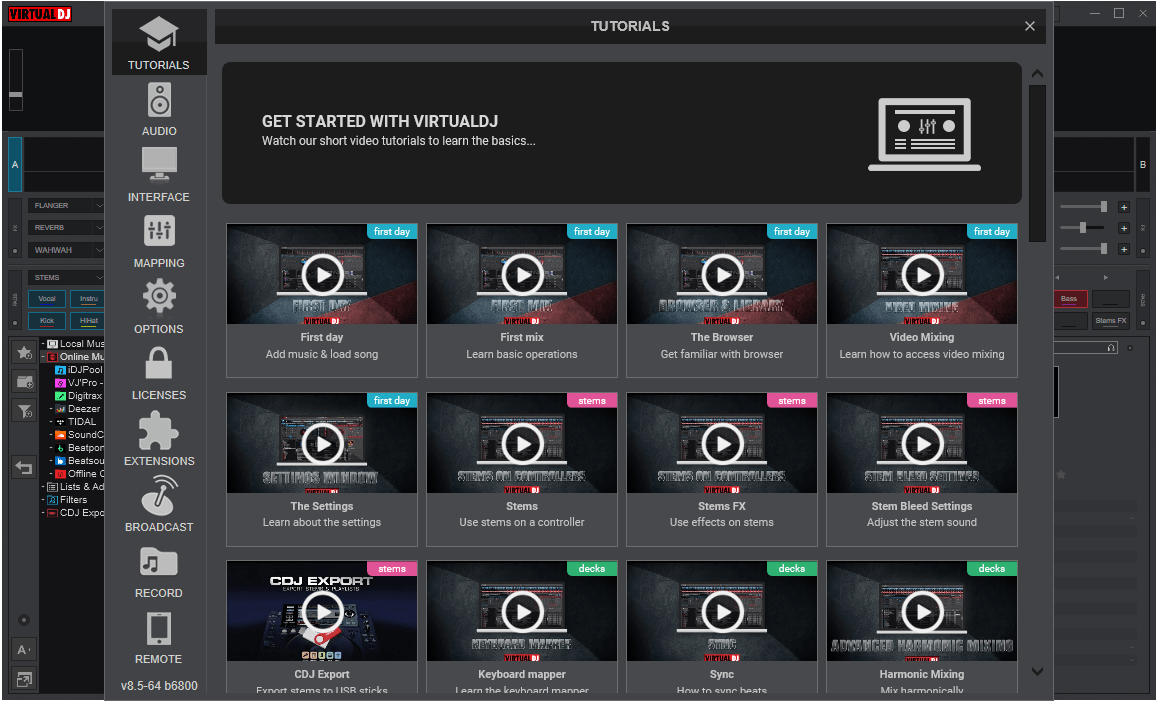Expand the CDJ Export tree node

pos(43,513)
